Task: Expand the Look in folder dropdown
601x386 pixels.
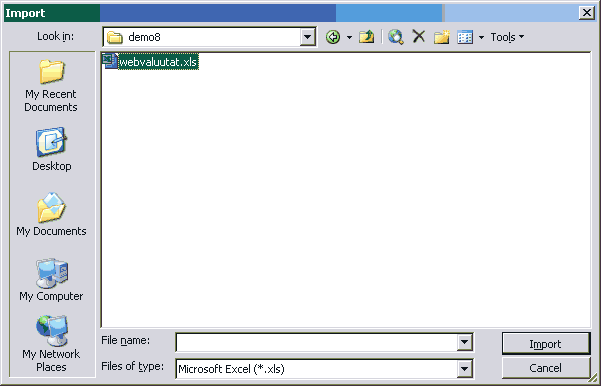Action: (x=307, y=37)
